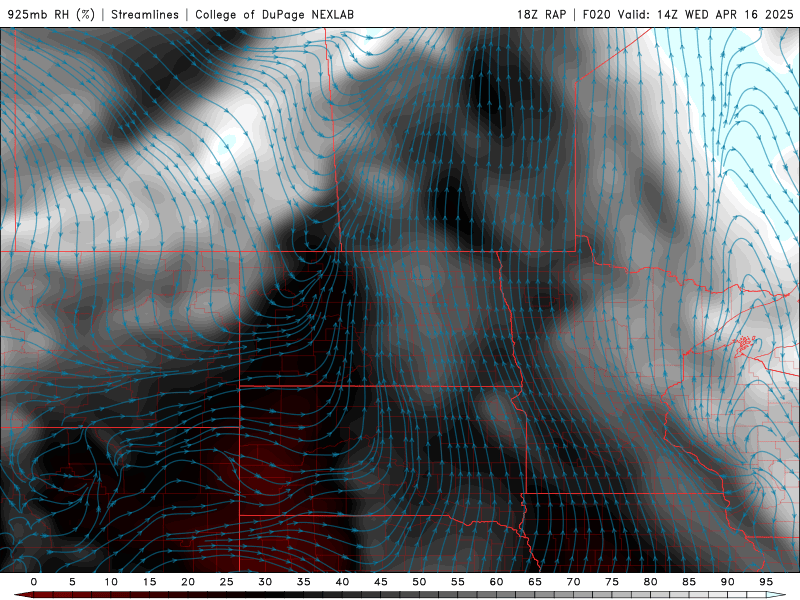Click the colorbar label '85'

point(689,582)
